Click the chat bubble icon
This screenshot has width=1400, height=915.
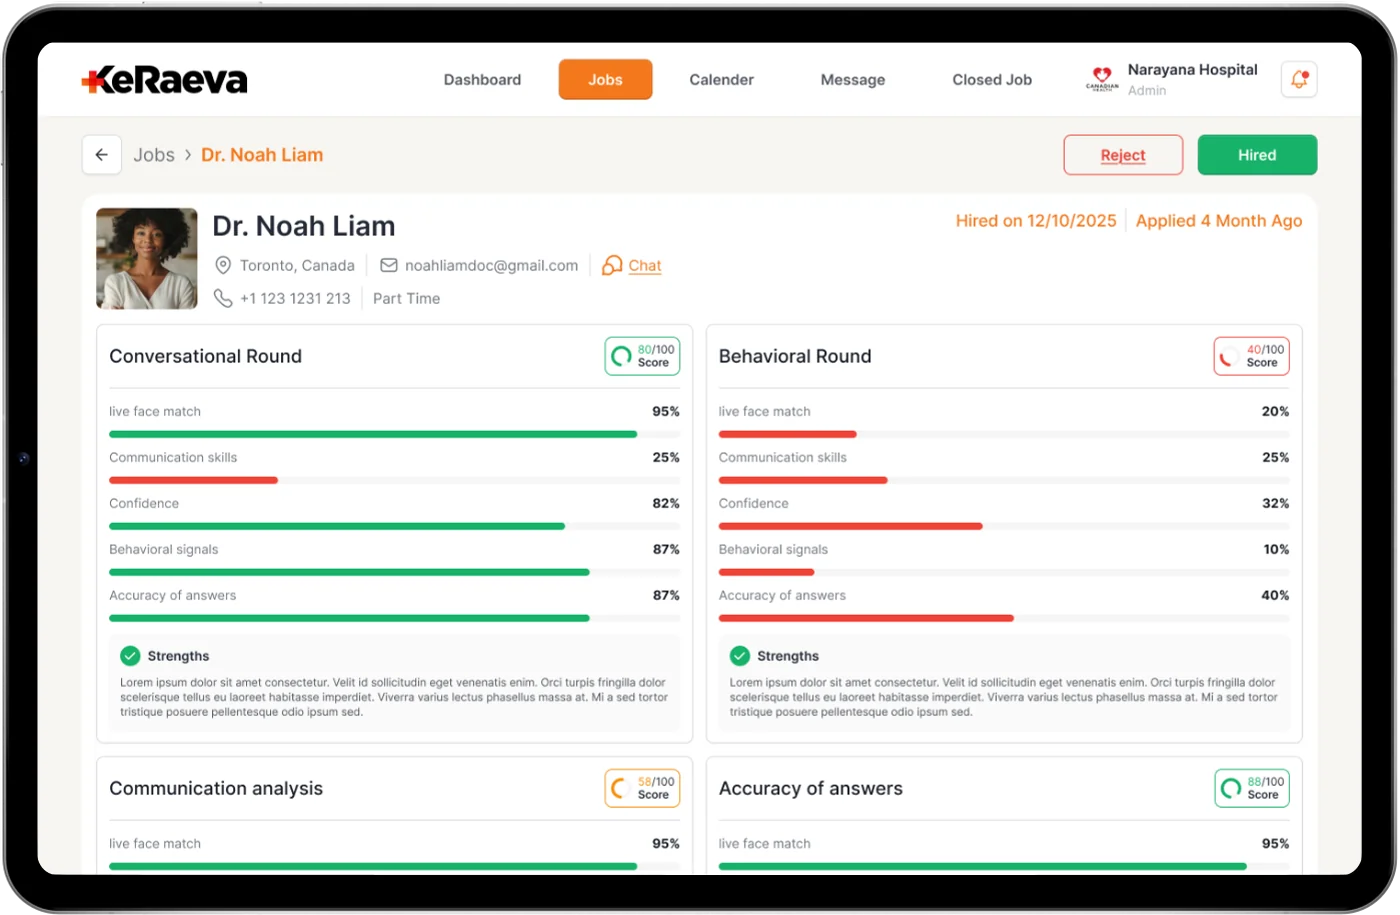pos(612,265)
